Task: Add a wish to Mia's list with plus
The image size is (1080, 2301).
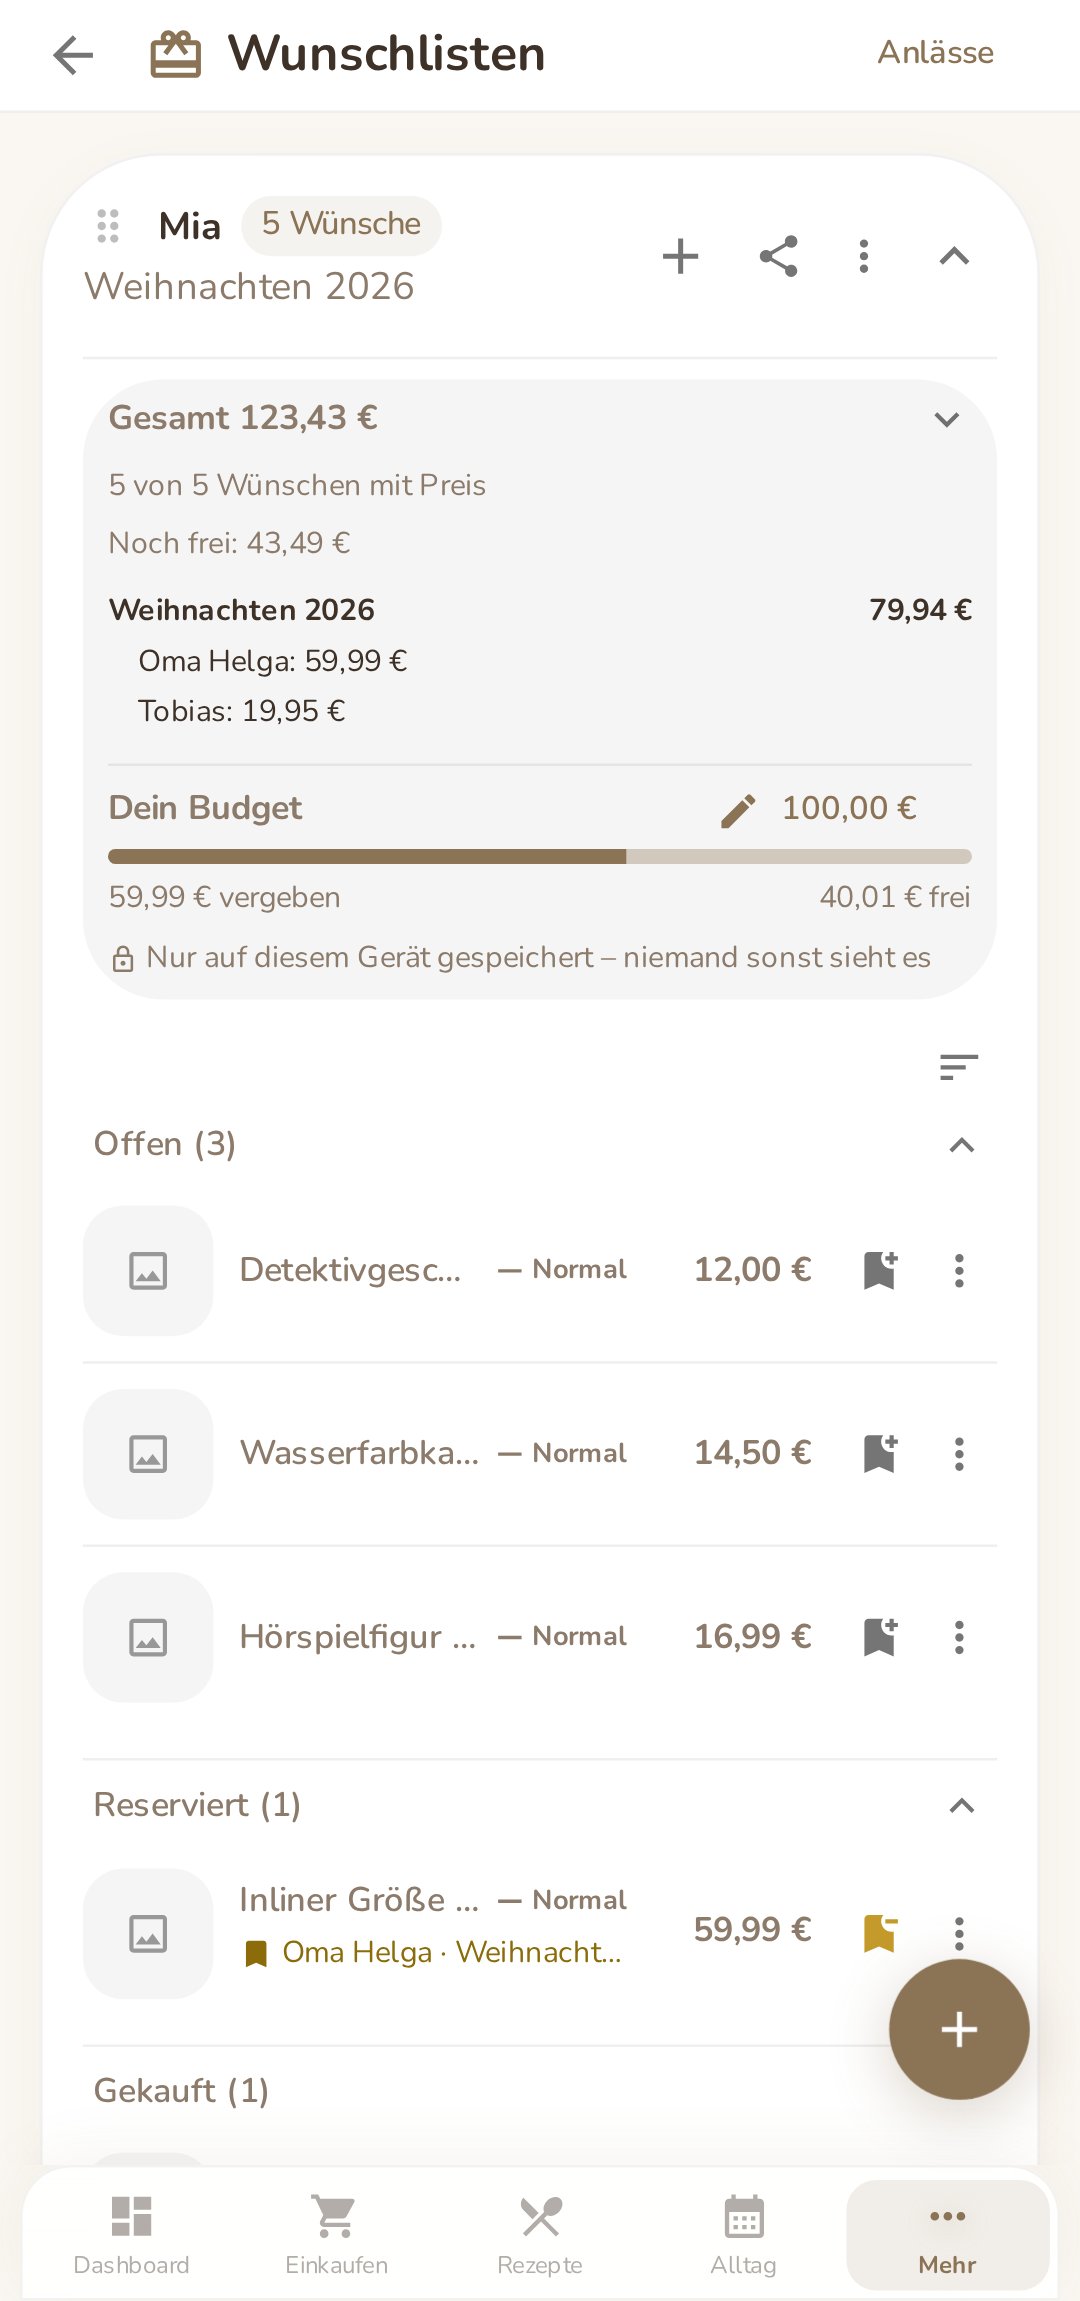Action: pyautogui.click(x=680, y=256)
